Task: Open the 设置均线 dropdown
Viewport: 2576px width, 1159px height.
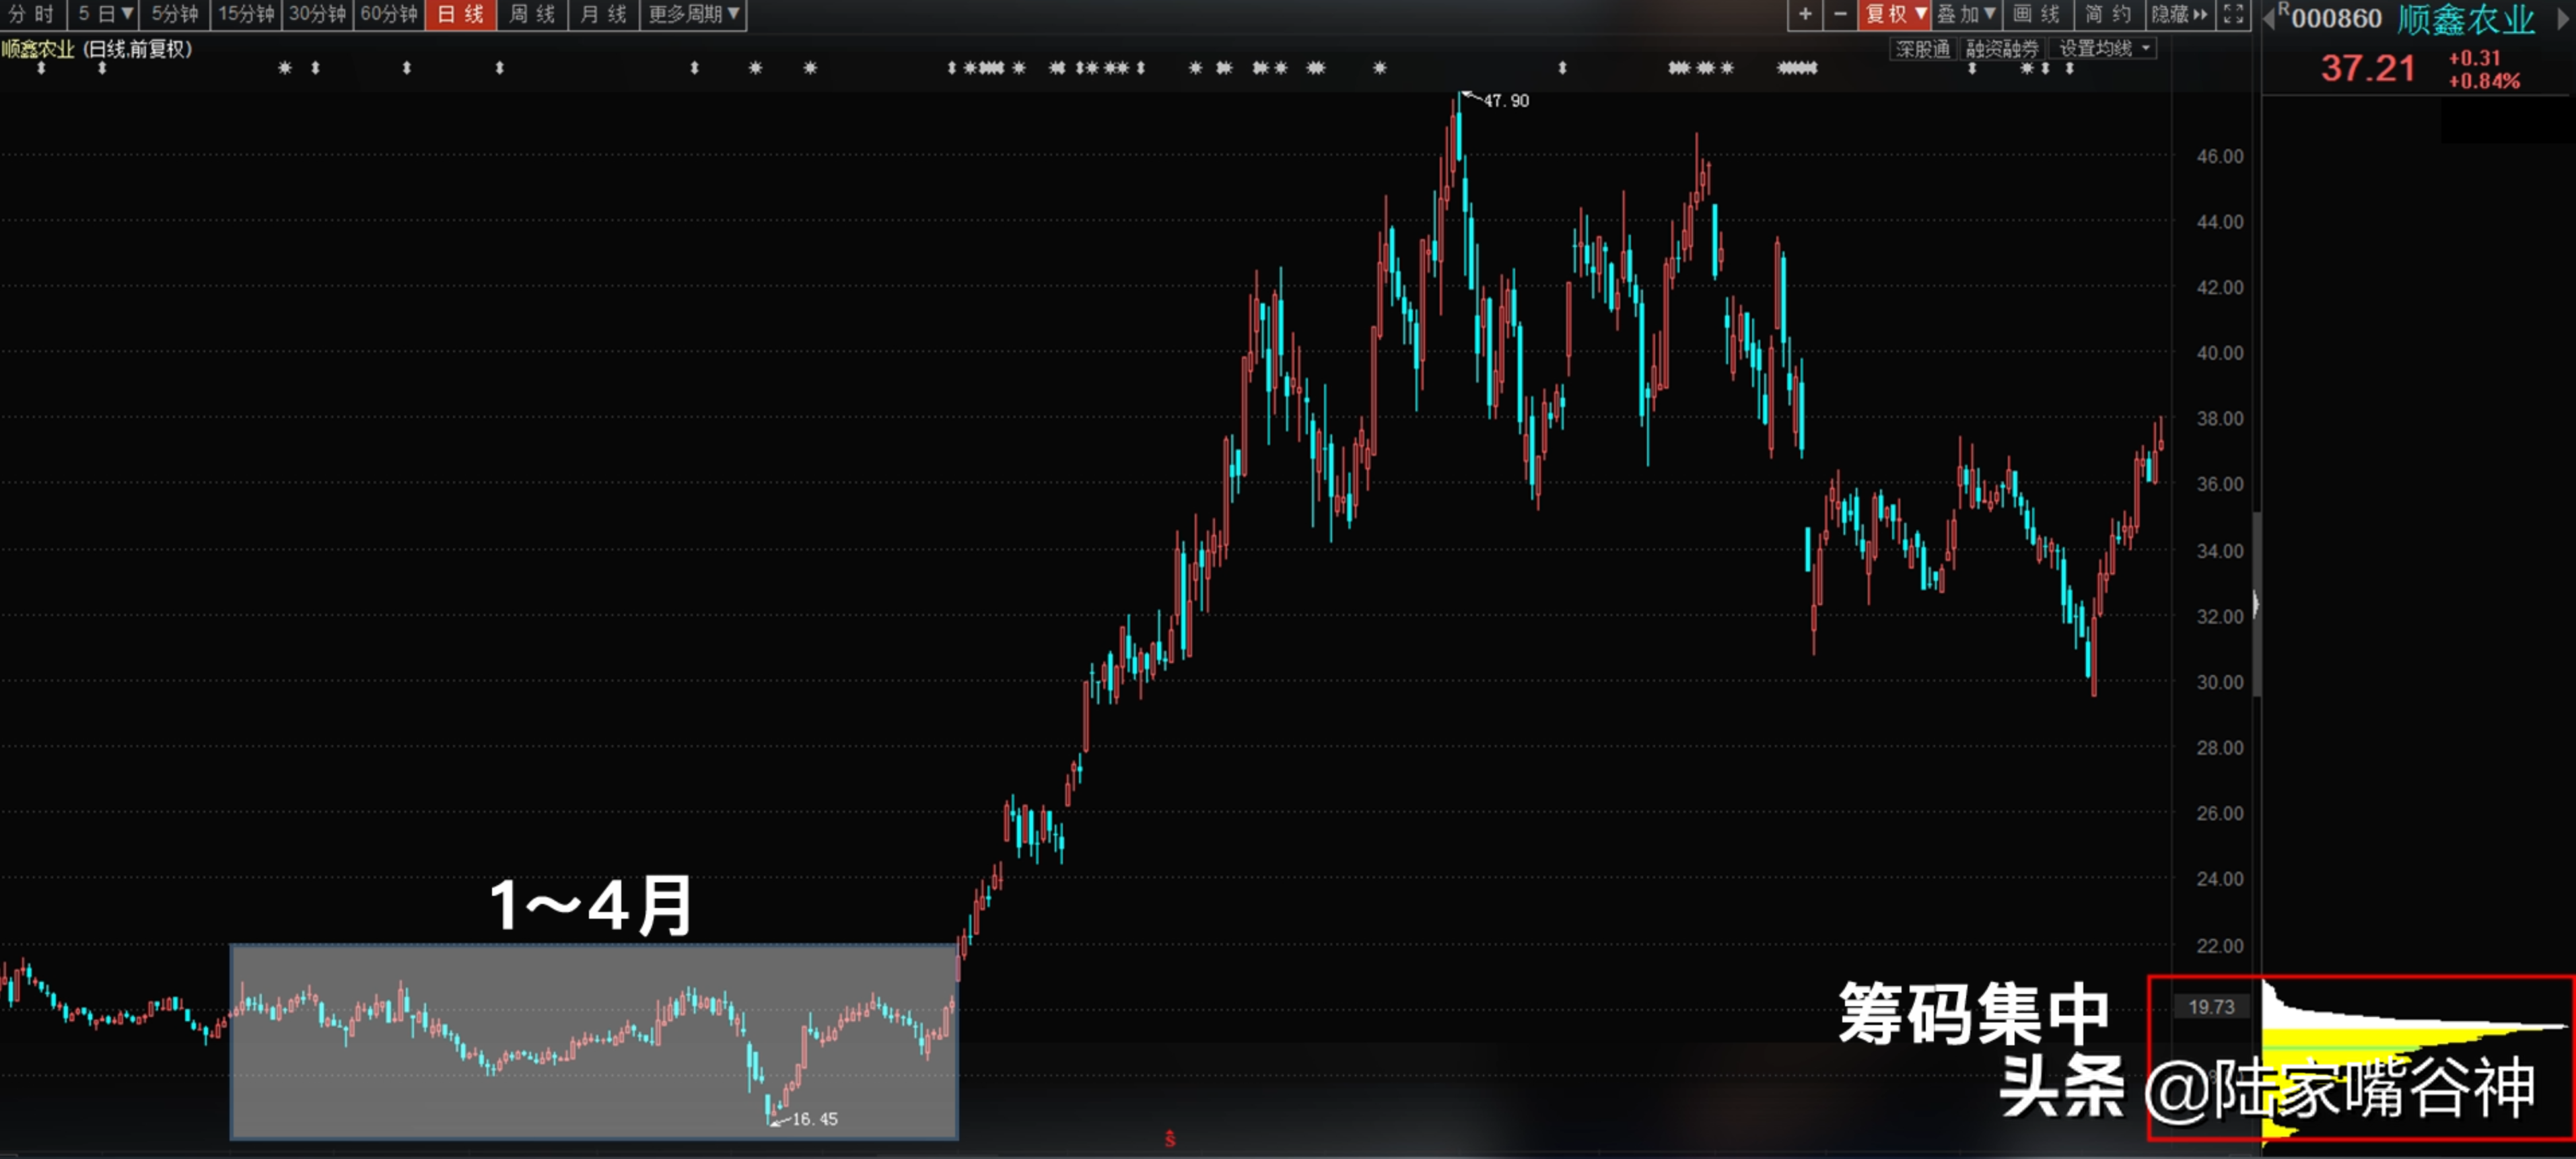Action: click(2103, 48)
